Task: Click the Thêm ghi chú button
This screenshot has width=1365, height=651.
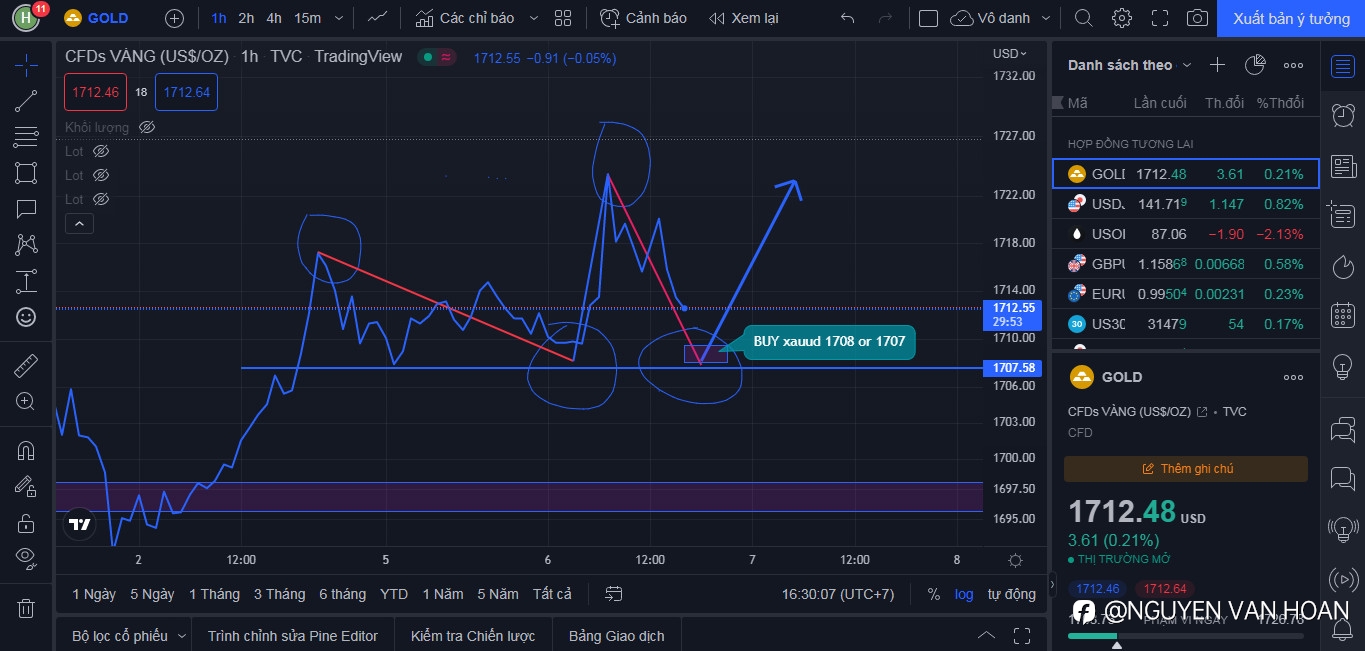Action: point(1186,469)
